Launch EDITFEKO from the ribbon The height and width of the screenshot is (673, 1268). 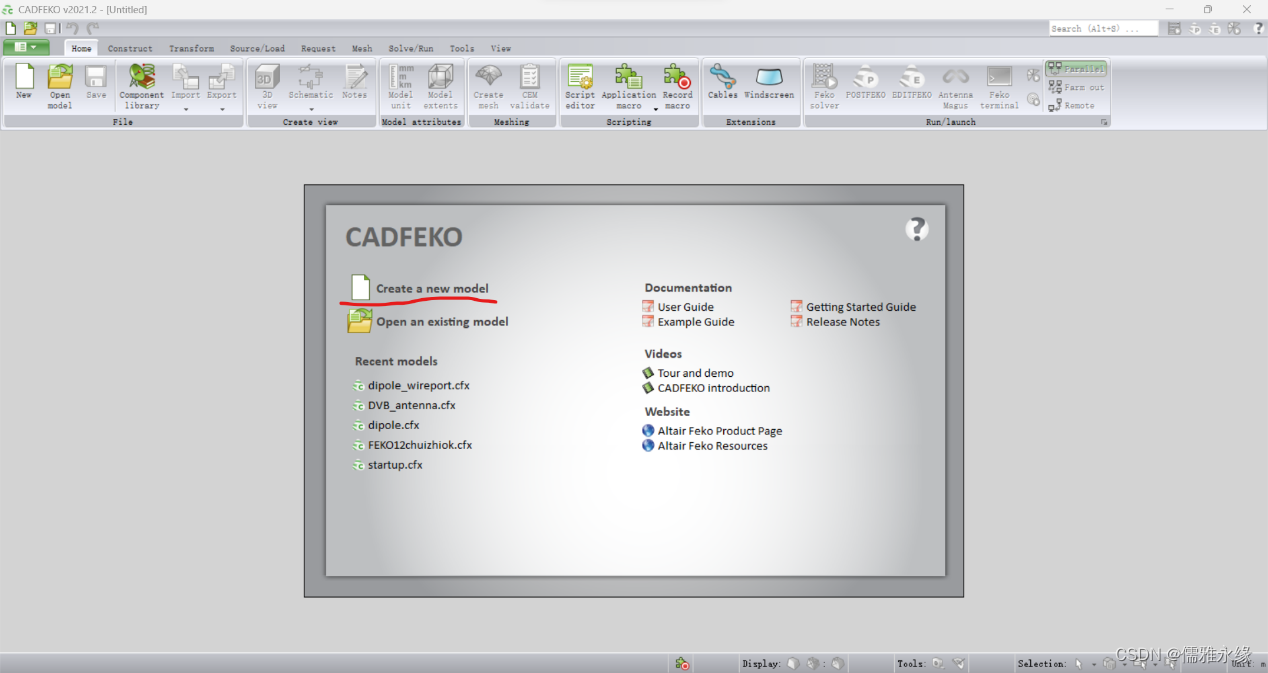coord(912,82)
